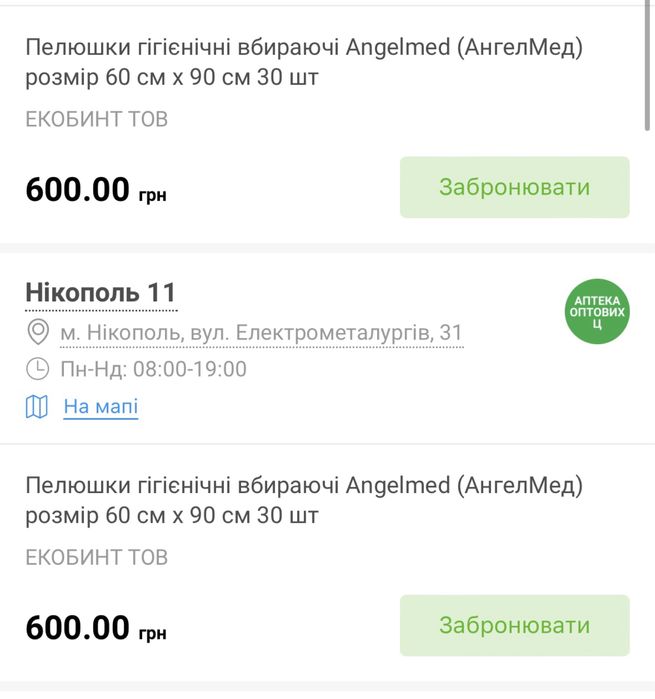Open the На мапі link
The image size is (655, 699).
click(x=100, y=407)
